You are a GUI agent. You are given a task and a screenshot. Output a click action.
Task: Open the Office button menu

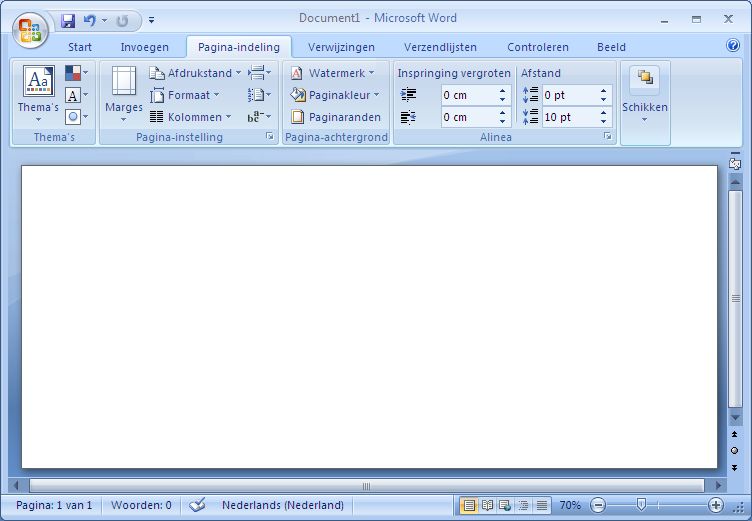click(x=30, y=30)
